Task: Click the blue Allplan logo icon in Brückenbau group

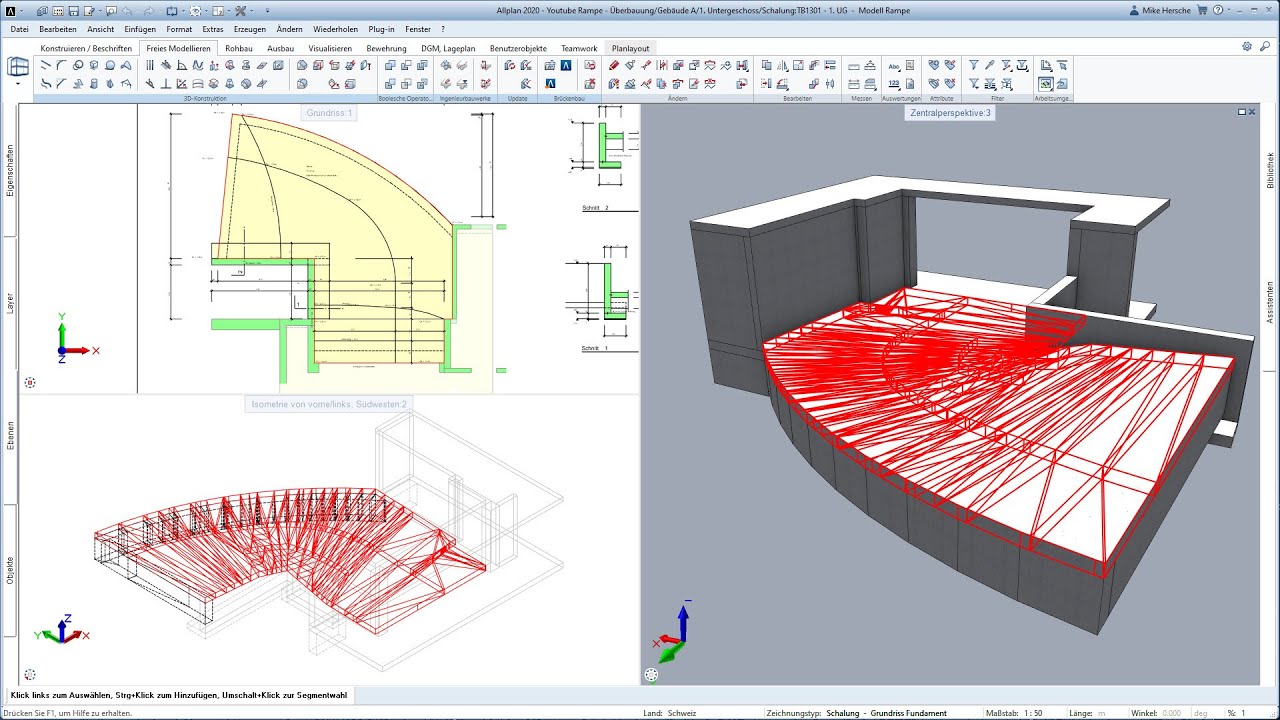Action: (x=566, y=65)
